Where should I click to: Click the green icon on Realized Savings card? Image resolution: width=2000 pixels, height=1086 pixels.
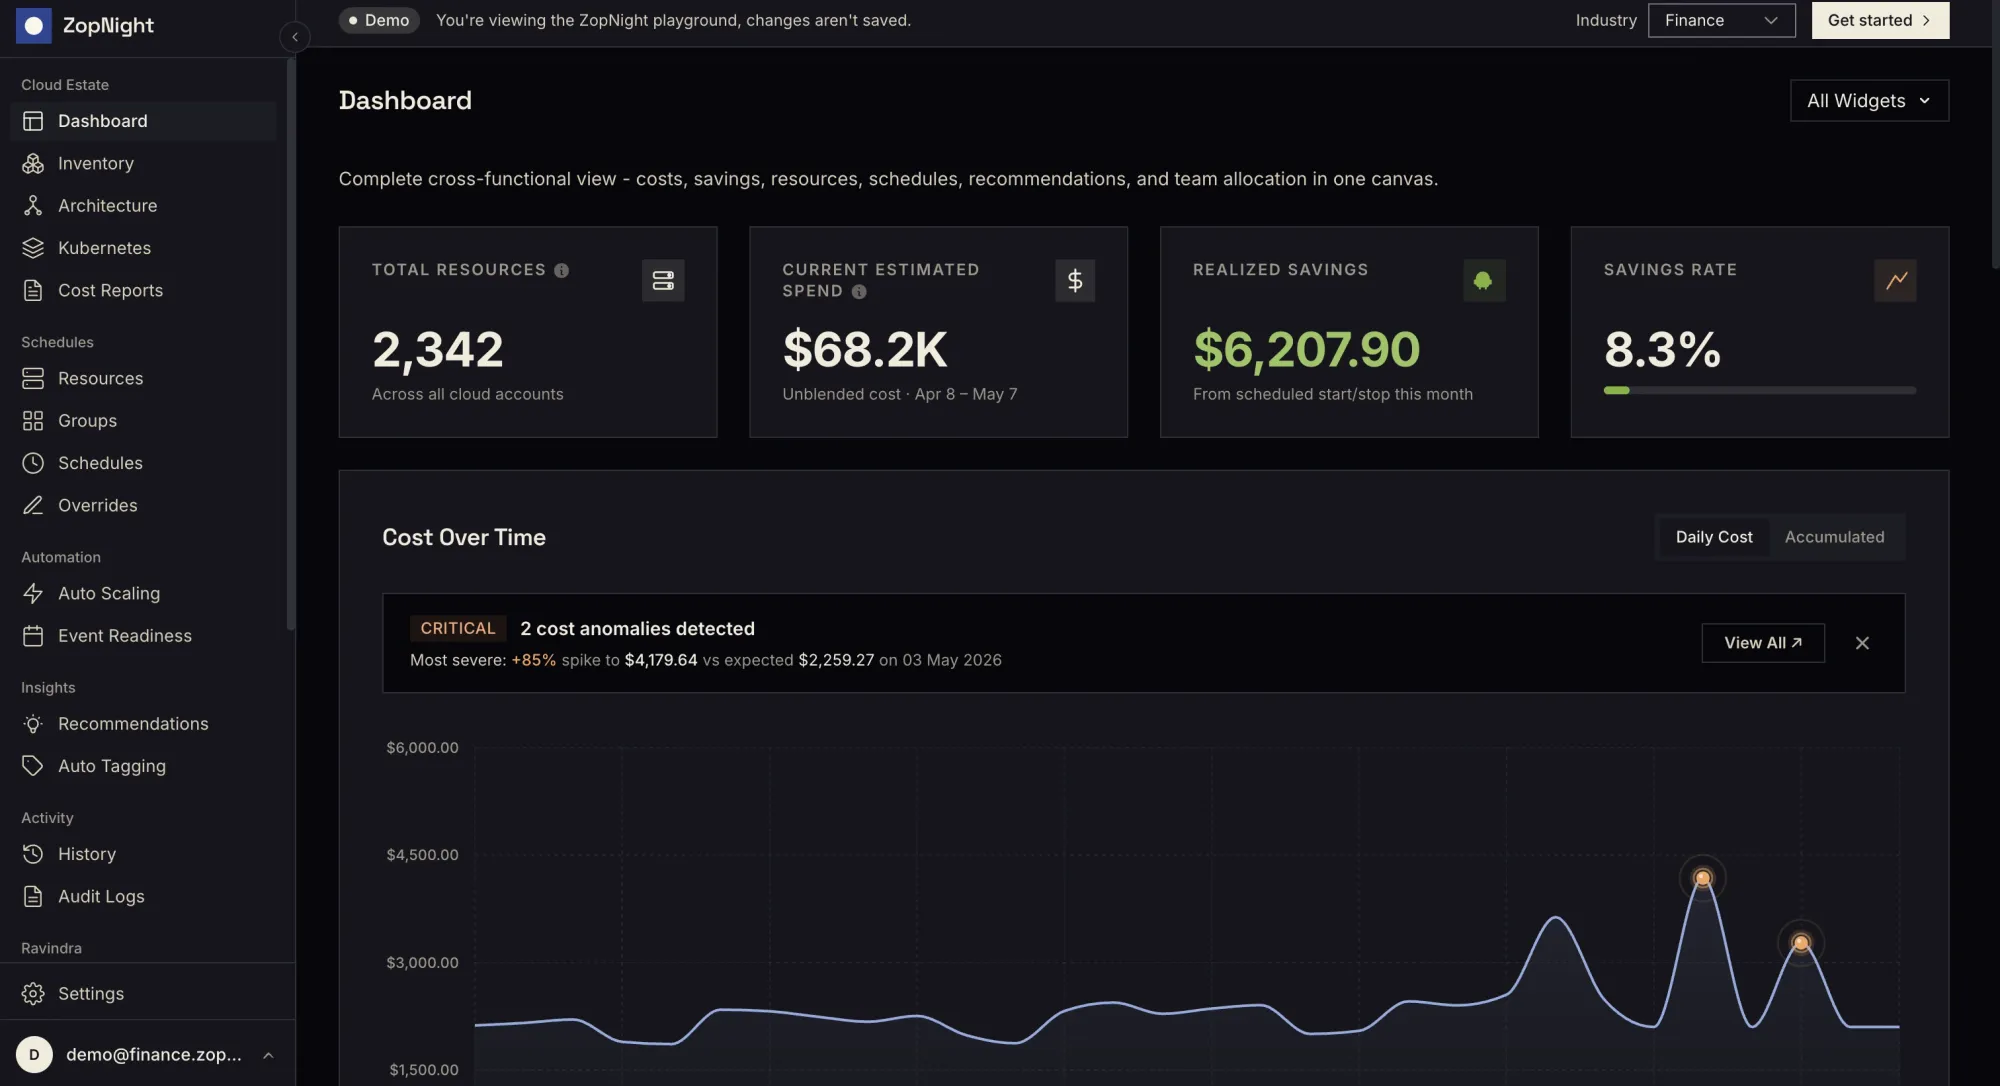coord(1484,280)
